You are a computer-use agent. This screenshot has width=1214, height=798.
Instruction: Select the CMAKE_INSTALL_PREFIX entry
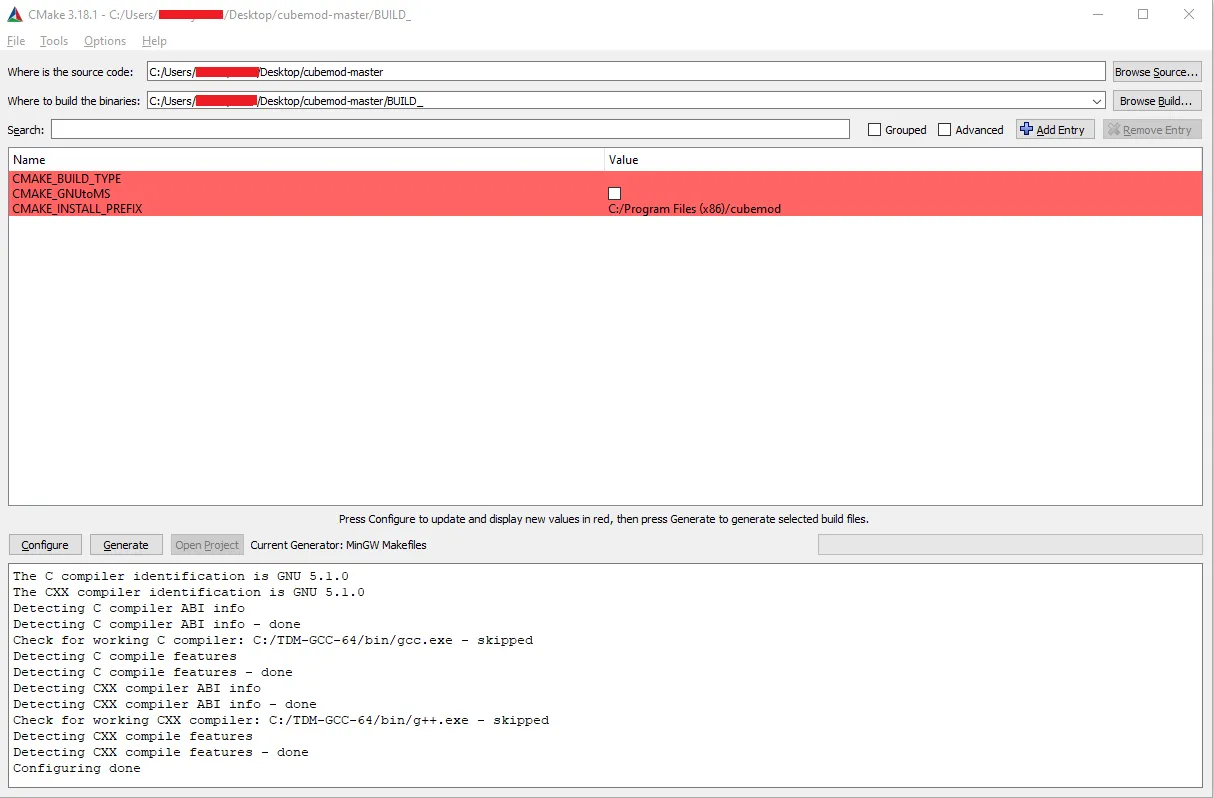point(77,209)
